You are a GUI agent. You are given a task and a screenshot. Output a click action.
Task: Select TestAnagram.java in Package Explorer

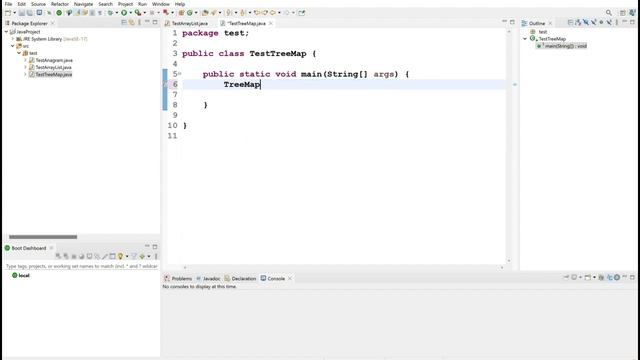click(54, 60)
